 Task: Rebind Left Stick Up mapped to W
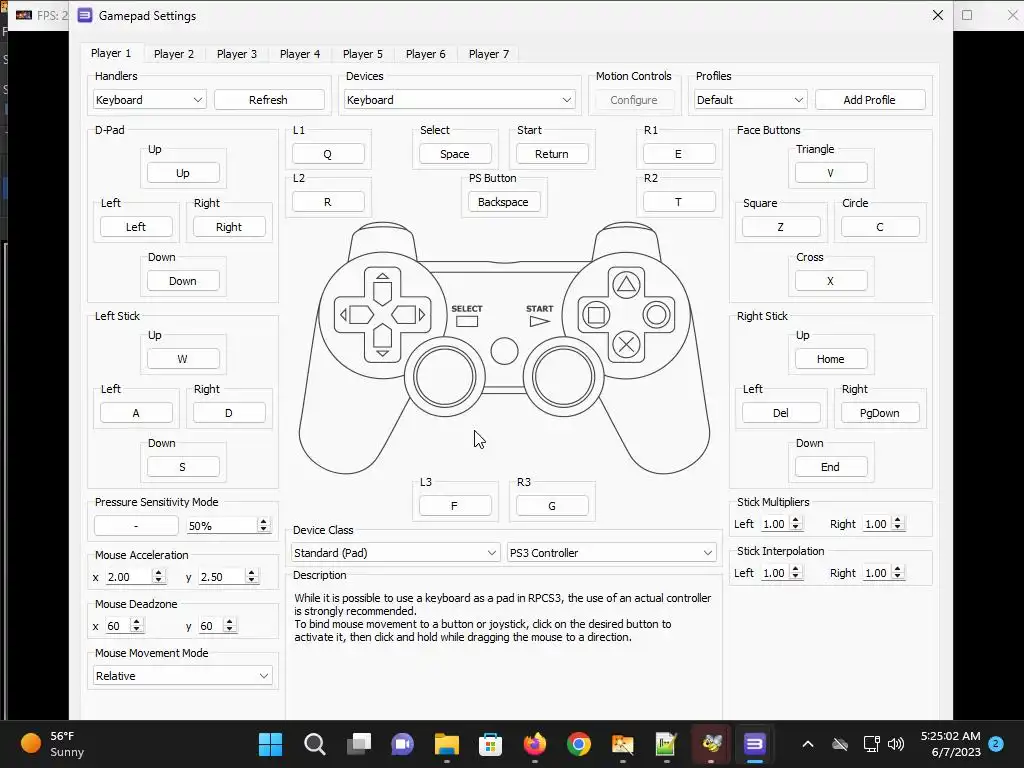[183, 359]
